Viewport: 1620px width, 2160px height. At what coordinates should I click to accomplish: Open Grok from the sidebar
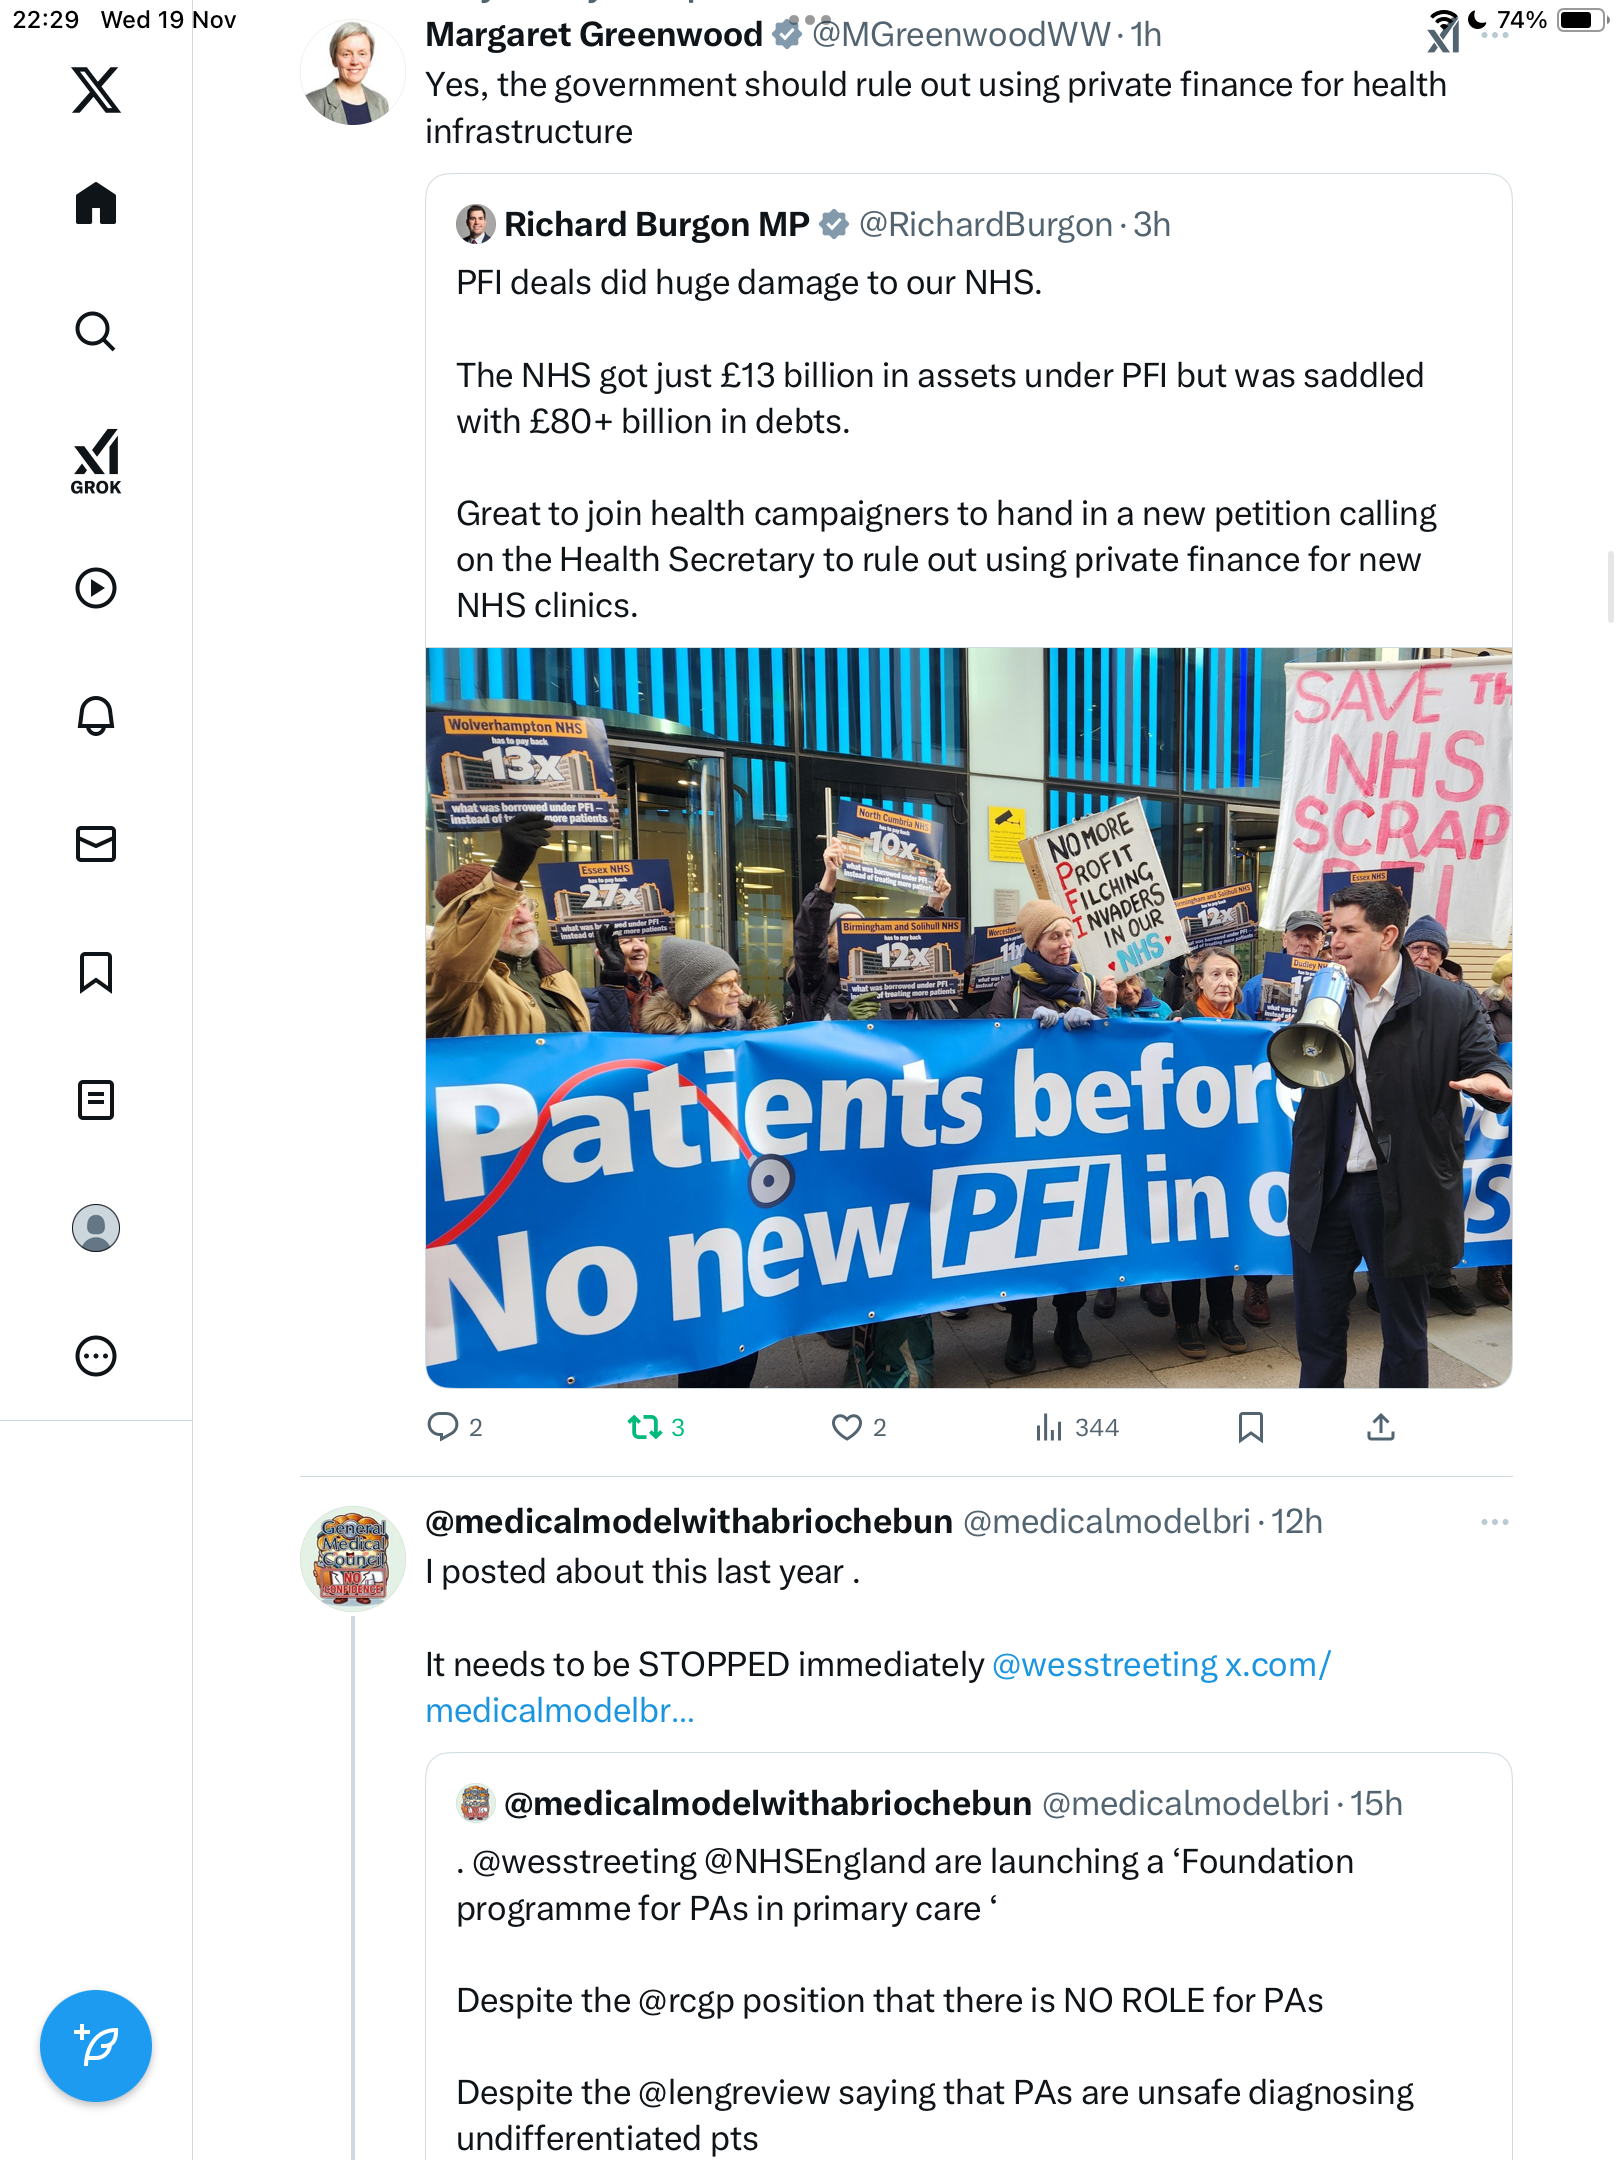coord(96,462)
